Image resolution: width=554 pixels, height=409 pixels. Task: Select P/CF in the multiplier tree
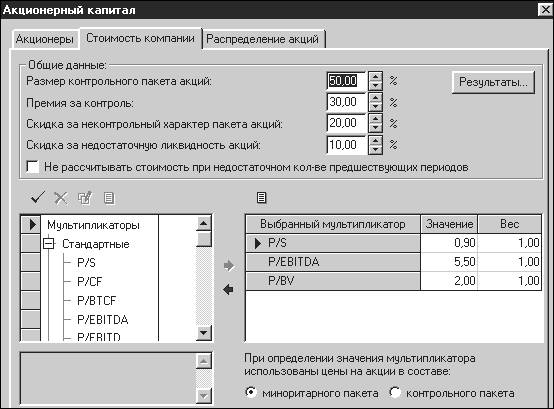pyautogui.click(x=90, y=281)
